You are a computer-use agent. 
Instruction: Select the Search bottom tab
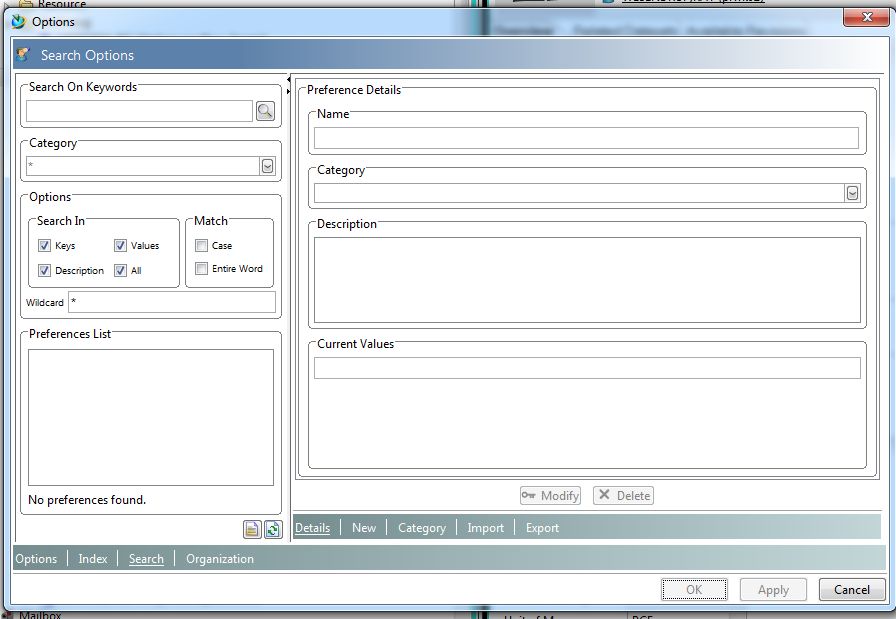(x=146, y=558)
